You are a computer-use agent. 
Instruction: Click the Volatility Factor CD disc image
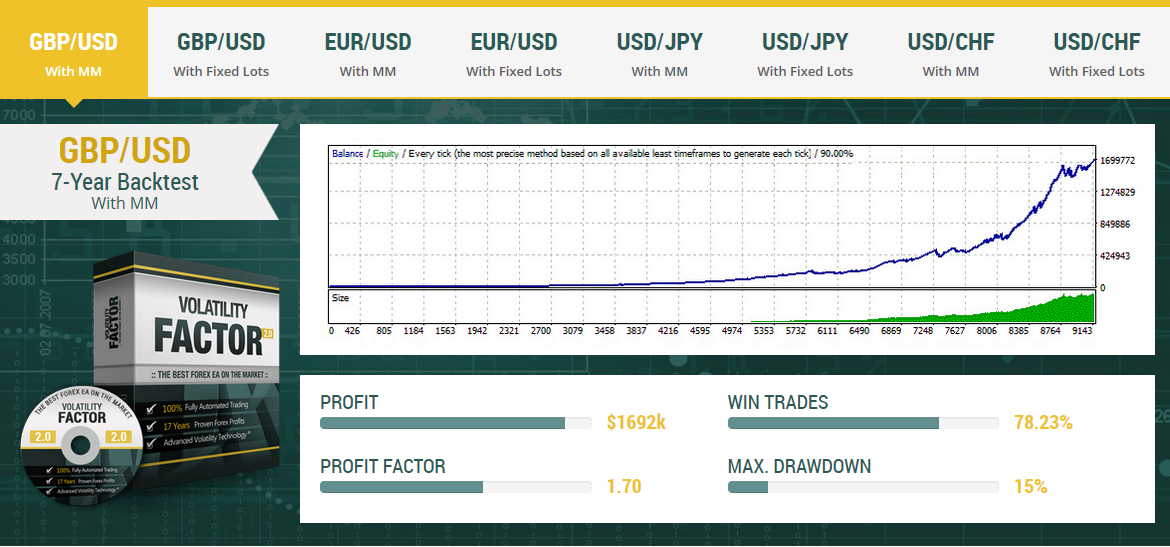tap(78, 448)
